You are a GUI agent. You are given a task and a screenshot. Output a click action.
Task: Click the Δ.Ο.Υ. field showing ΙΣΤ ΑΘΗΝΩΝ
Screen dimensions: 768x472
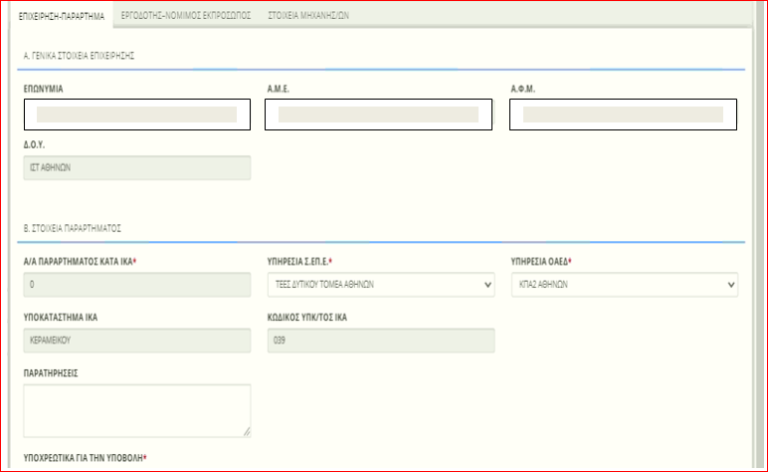click(x=137, y=169)
